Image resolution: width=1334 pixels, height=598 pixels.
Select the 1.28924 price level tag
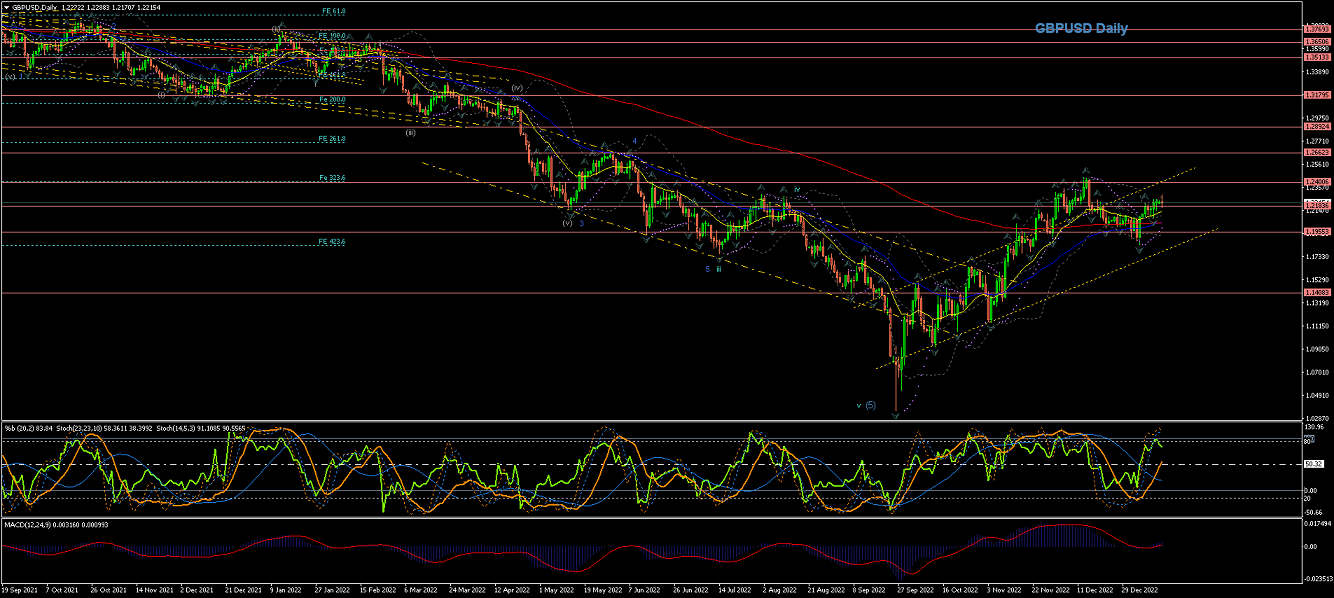(x=1316, y=127)
